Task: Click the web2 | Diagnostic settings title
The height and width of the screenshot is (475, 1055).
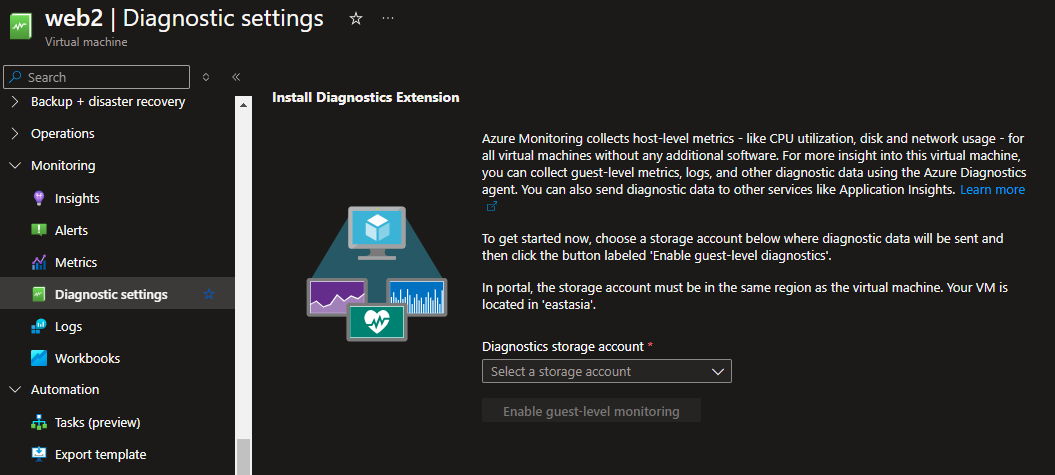Action: coord(184,18)
